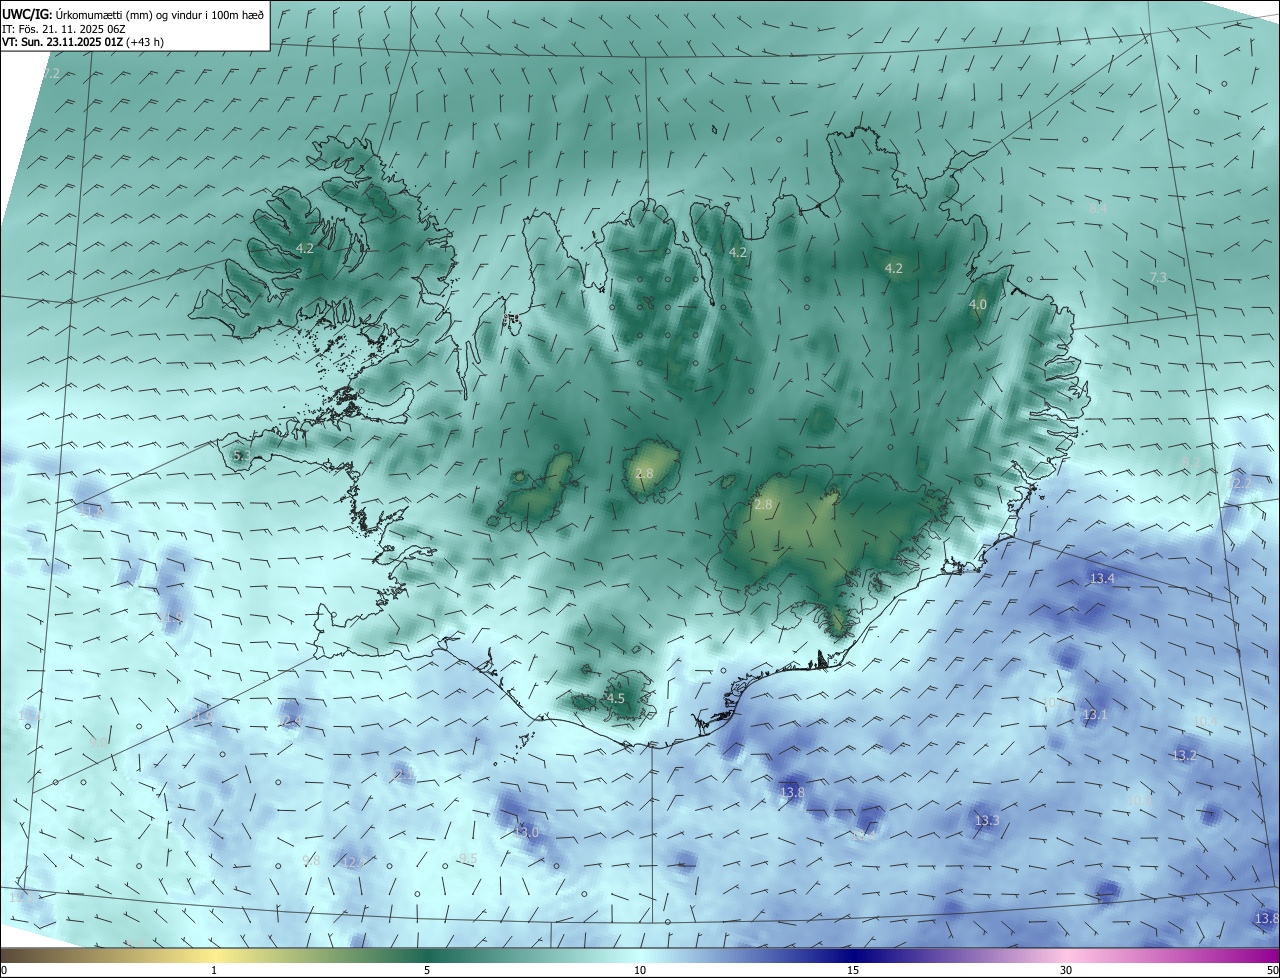Screen dimensions: 1280x978
Task: Click the 12.2 value near the east edge
Action: point(1240,483)
